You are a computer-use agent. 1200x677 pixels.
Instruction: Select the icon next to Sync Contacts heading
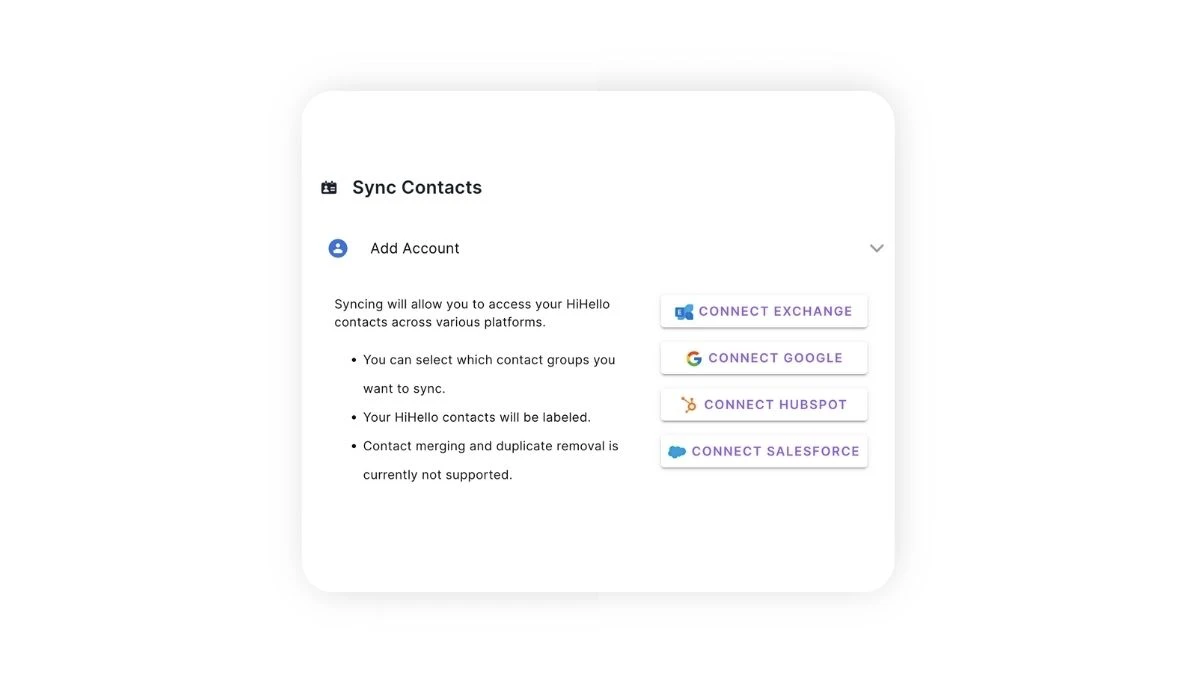point(329,186)
